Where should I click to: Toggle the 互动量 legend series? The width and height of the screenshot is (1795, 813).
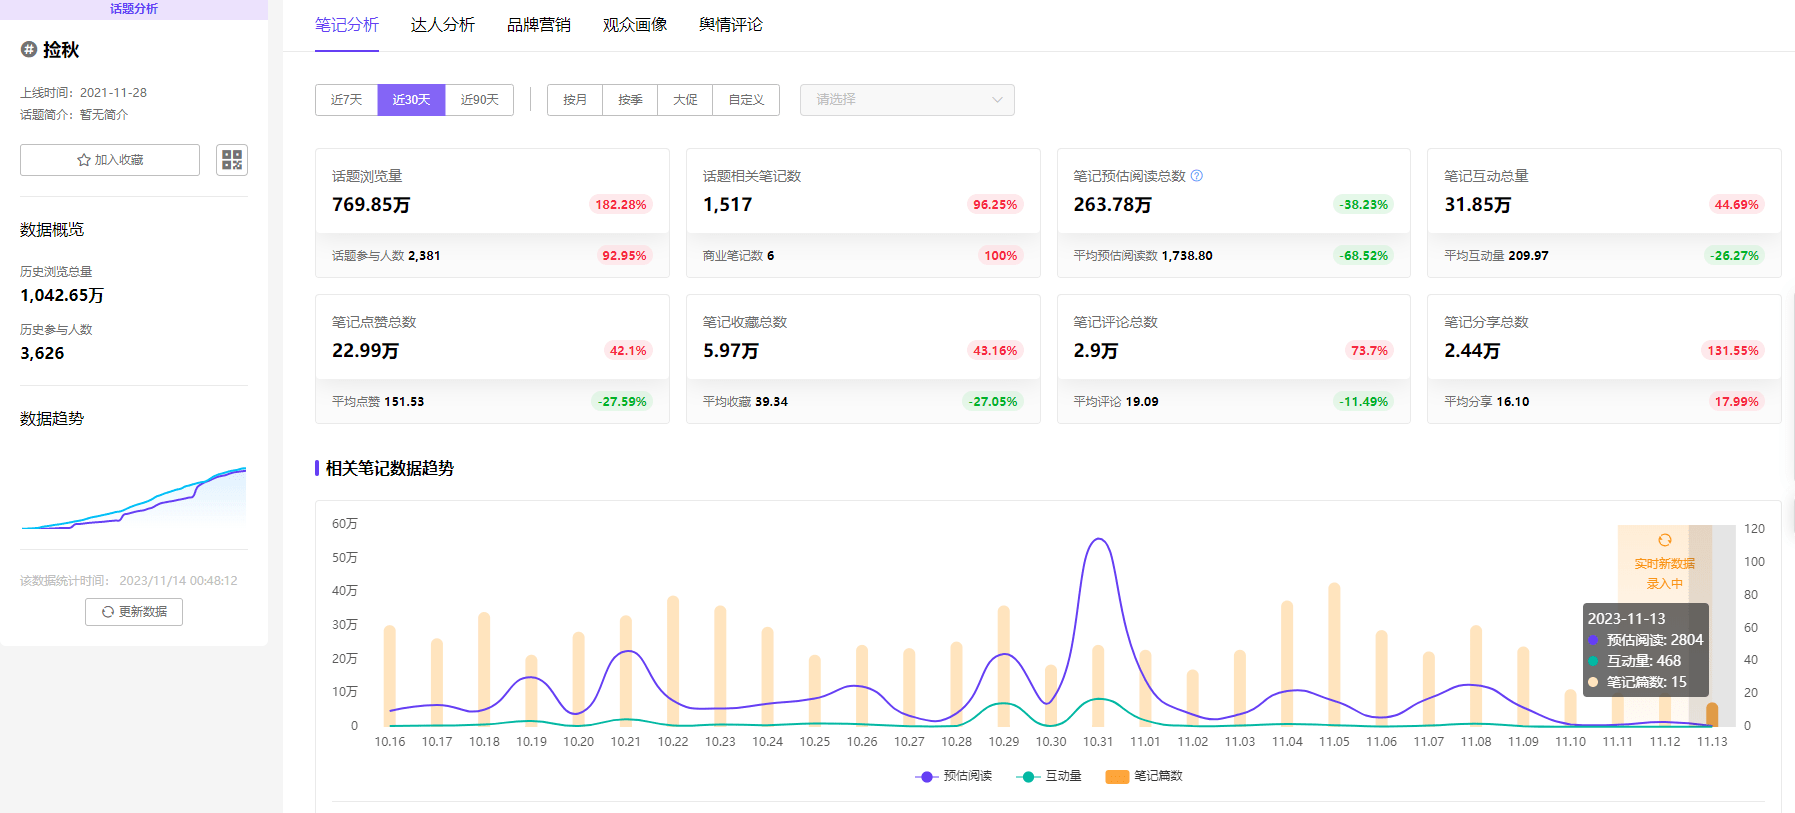coord(1049,776)
